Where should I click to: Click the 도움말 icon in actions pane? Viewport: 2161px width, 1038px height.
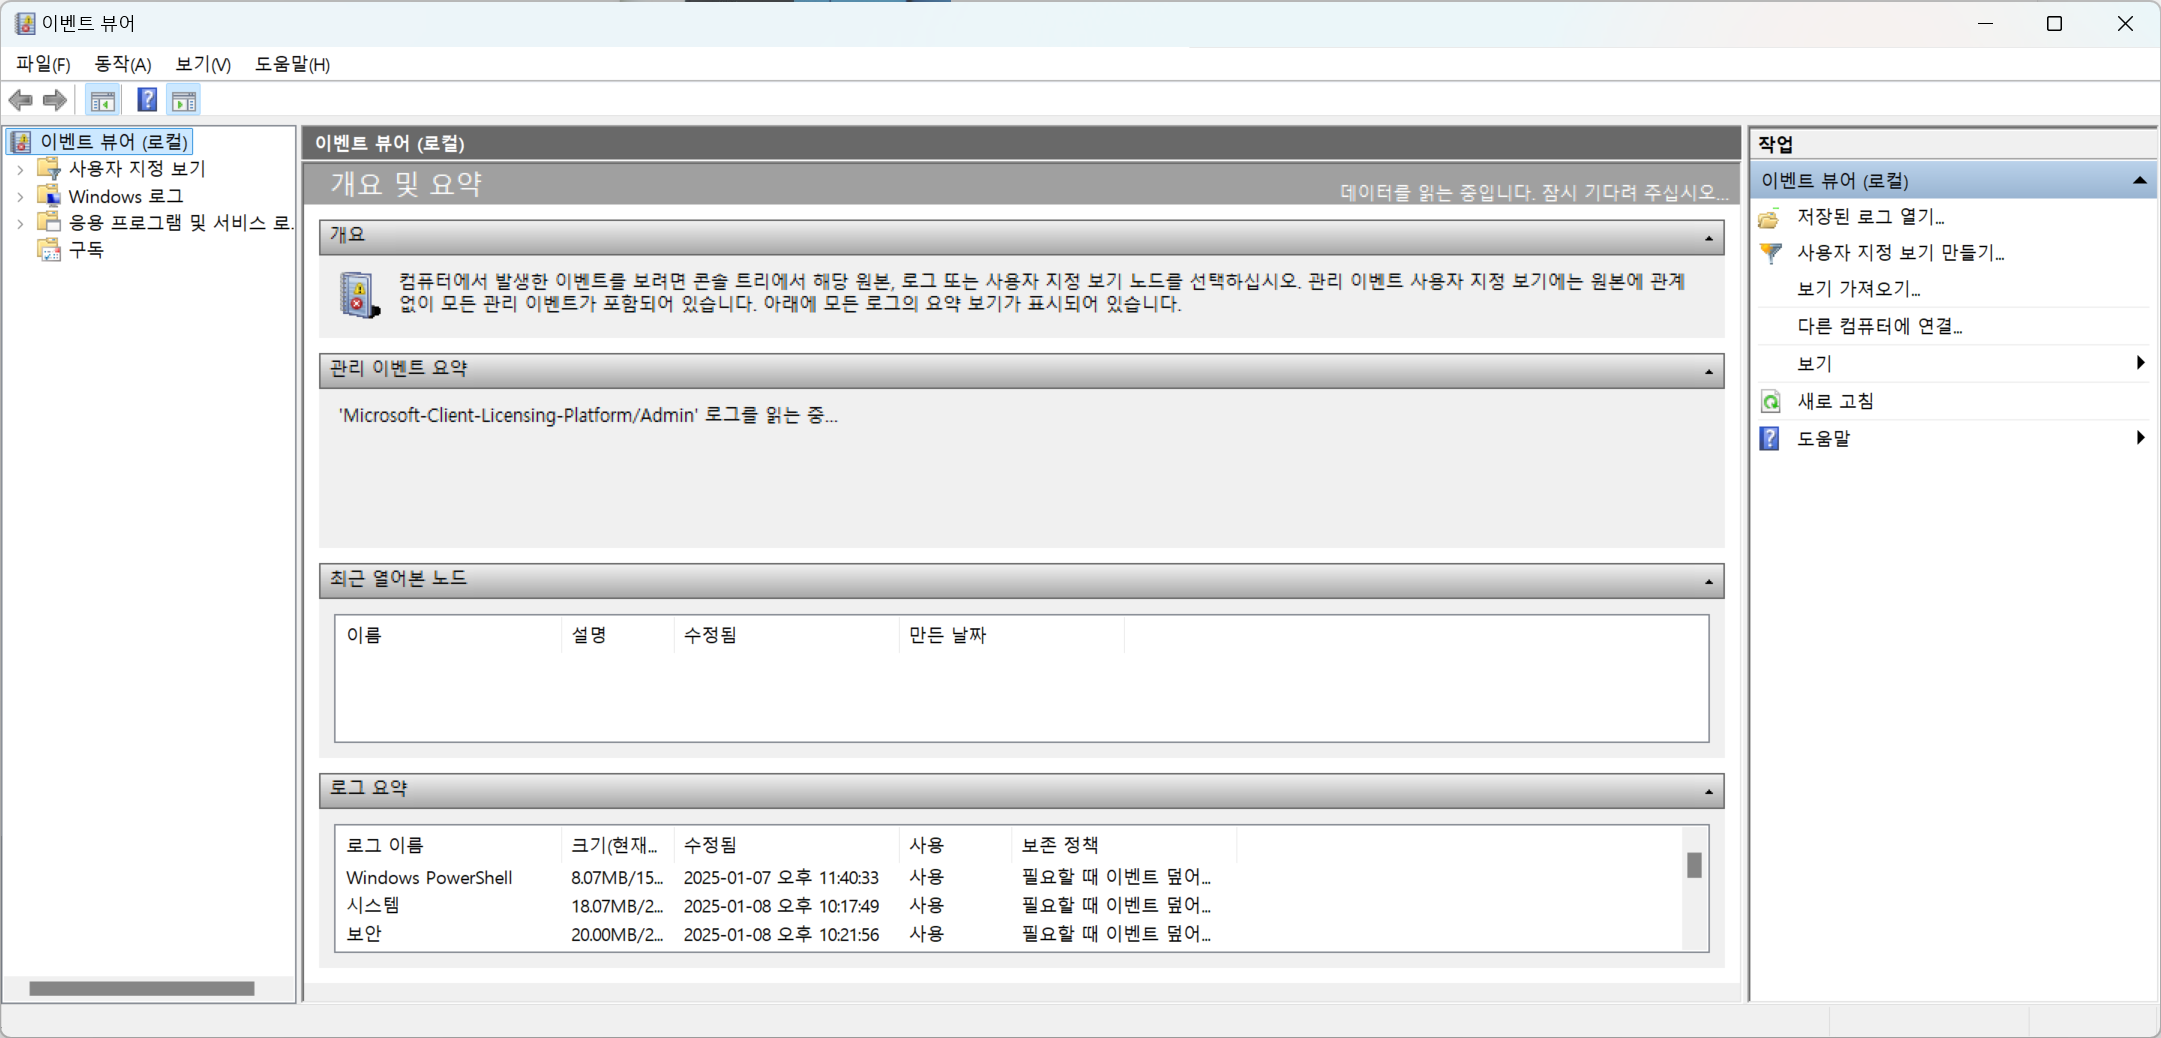1770,438
